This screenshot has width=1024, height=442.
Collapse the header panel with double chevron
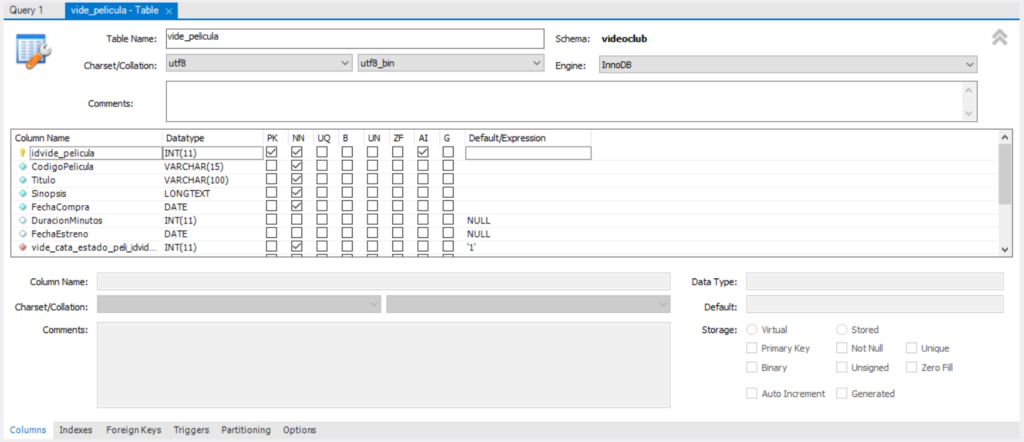(999, 38)
